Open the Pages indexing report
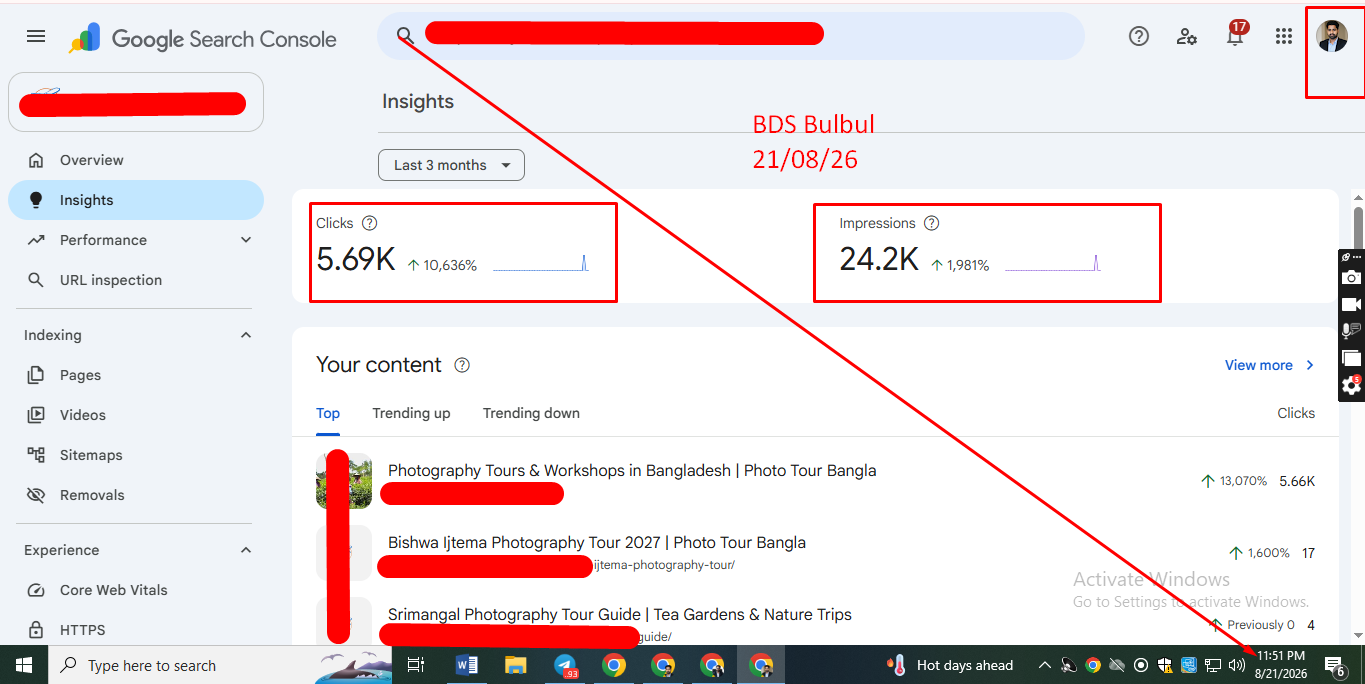The width and height of the screenshot is (1365, 684). (136, 375)
